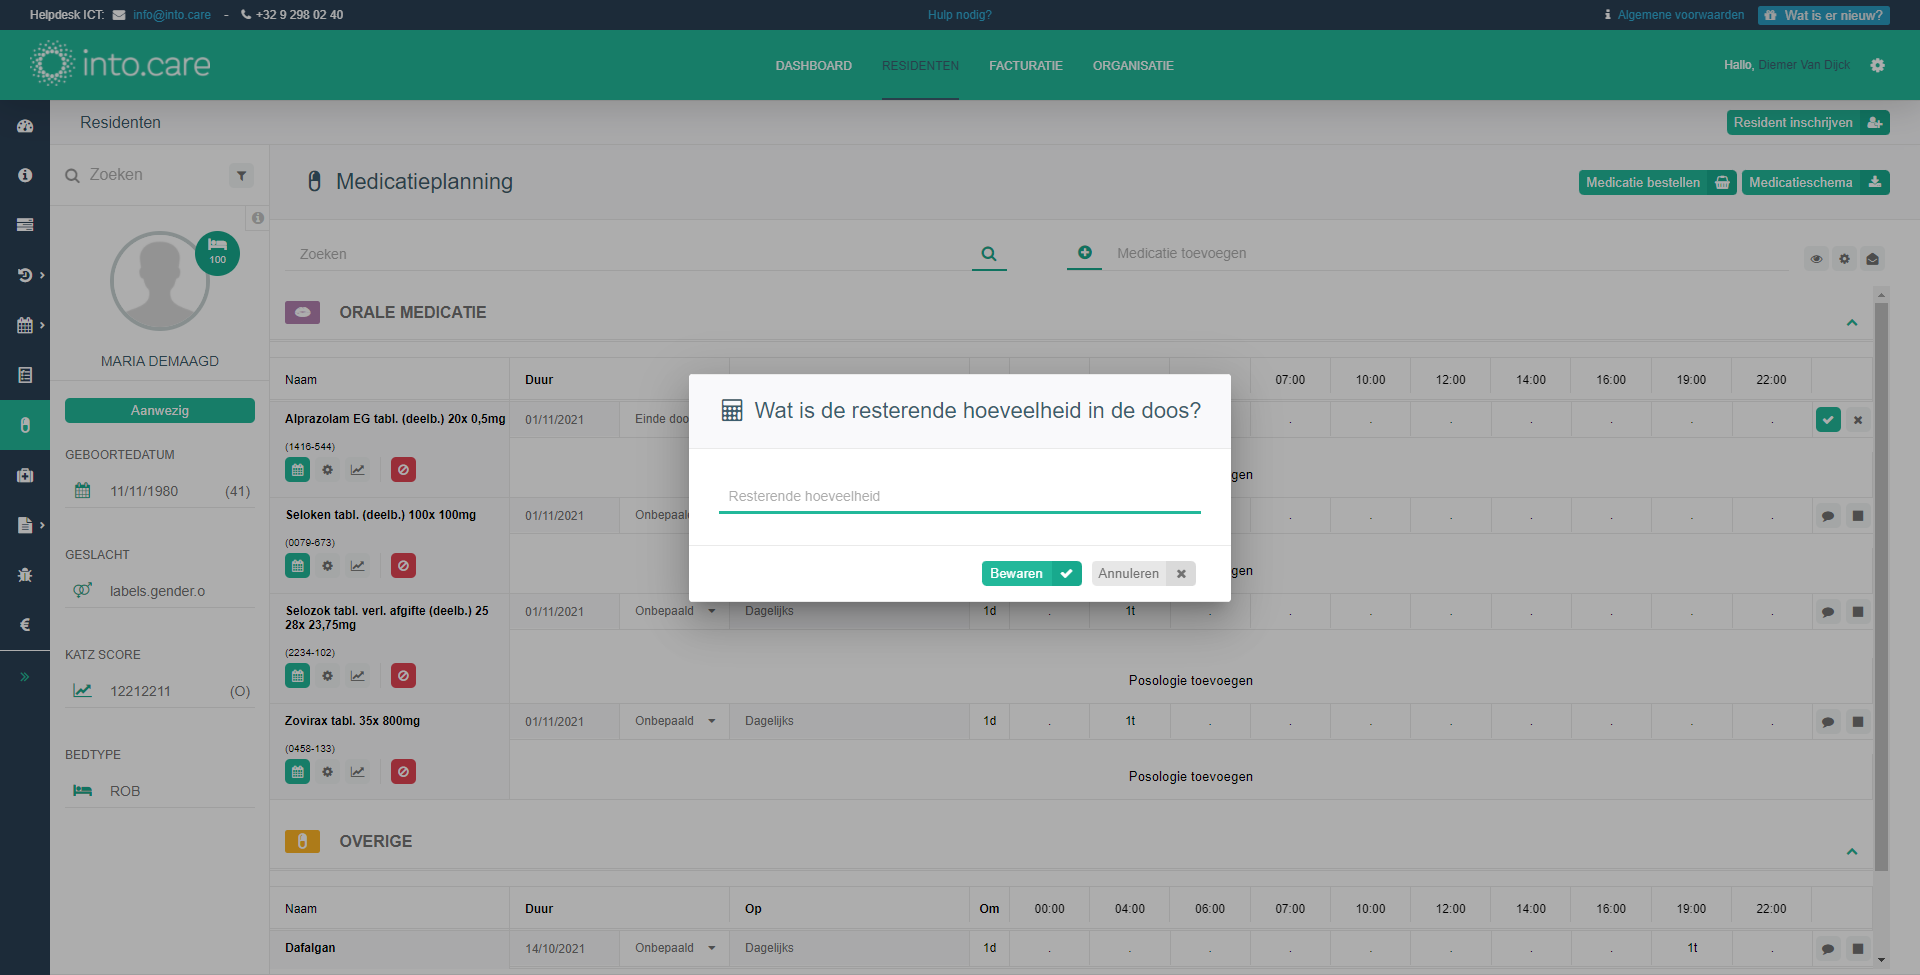Open Seloken row comment icon
This screenshot has height=975, width=1920.
1828,516
